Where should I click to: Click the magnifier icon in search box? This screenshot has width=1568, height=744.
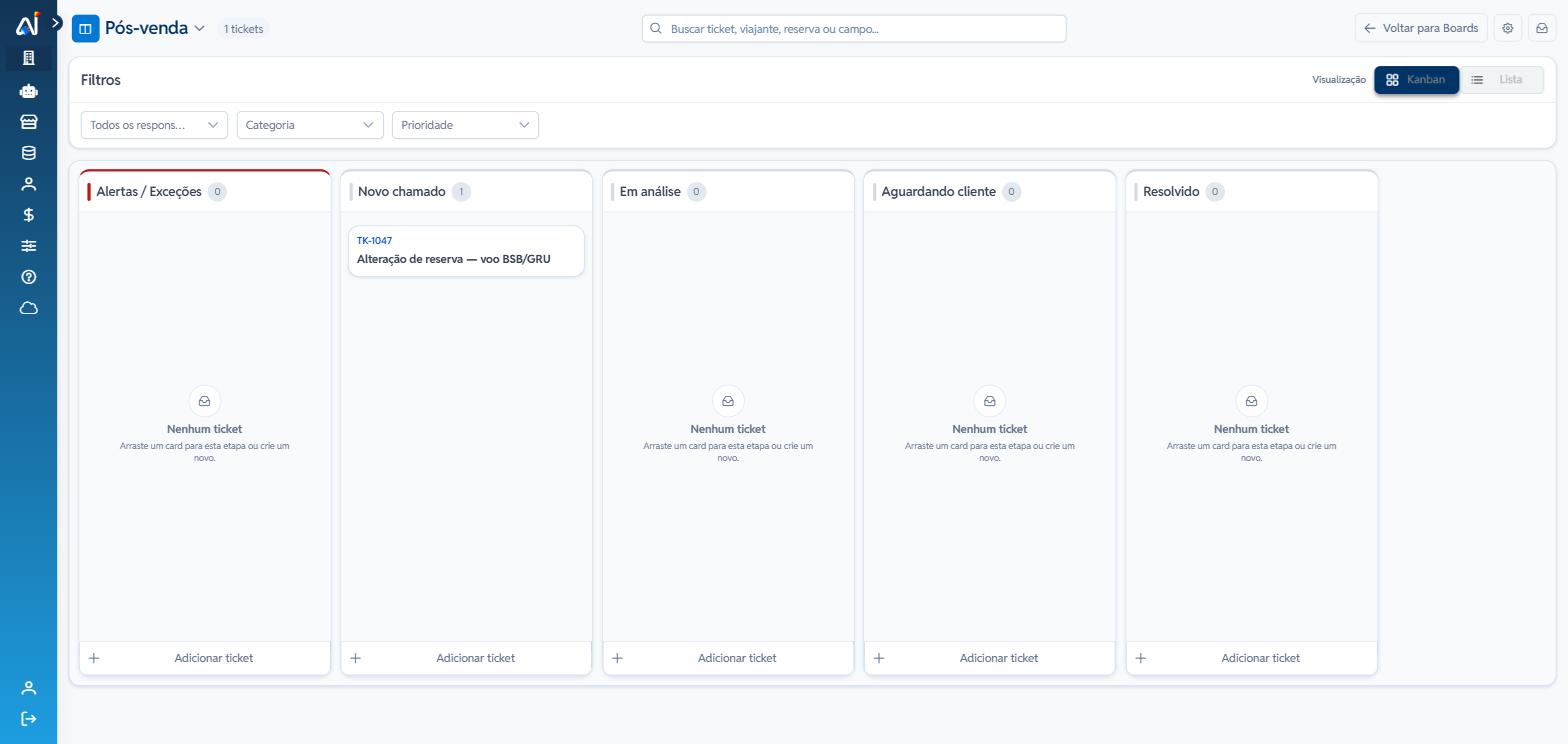(656, 28)
